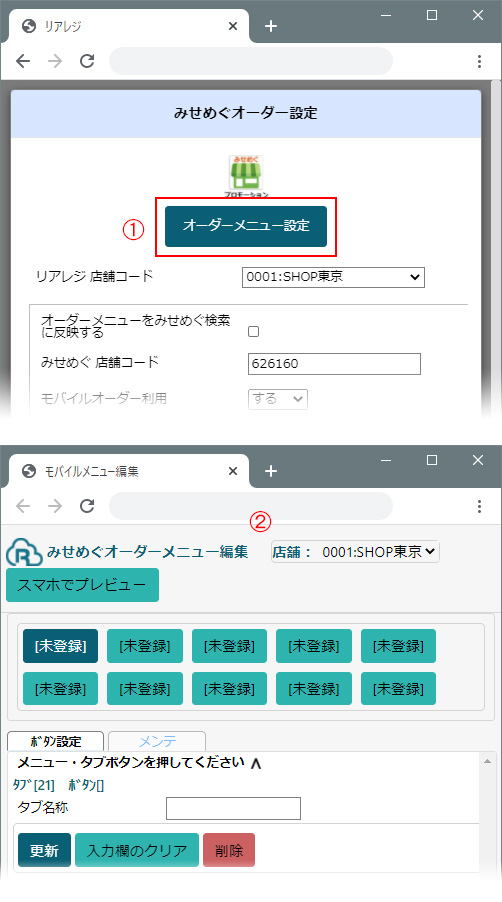Open new tab in モバイルメニュー編集 window
Image resolution: width=502 pixels, height=902 pixels.
271,472
